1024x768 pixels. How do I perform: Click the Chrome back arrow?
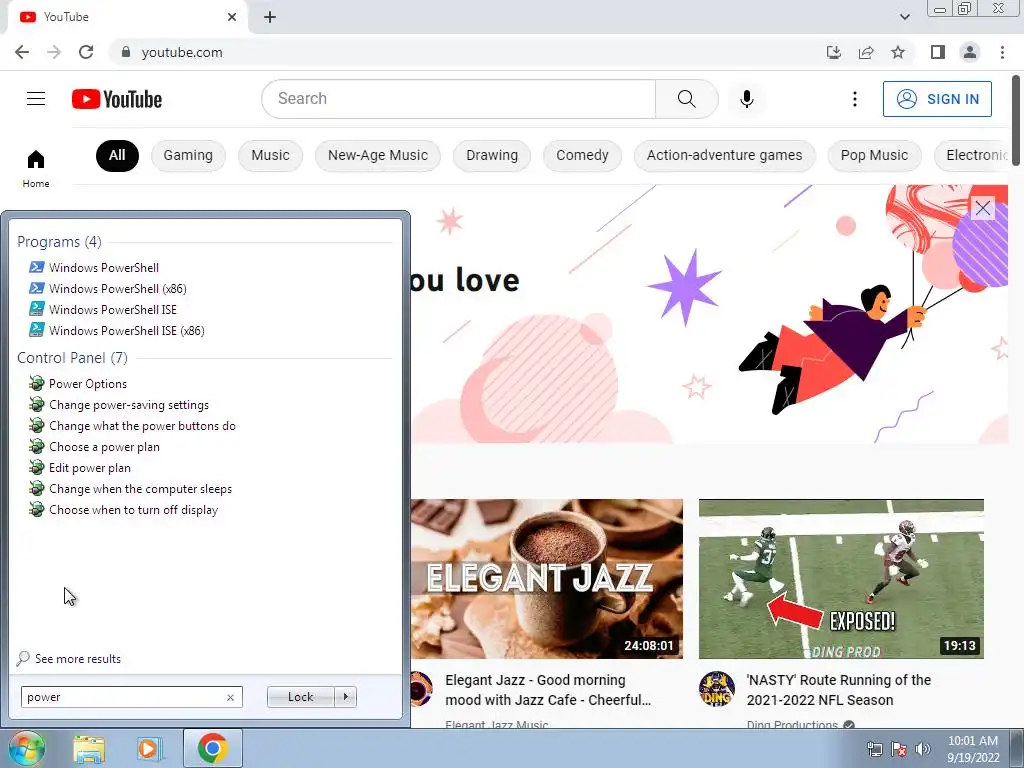click(x=22, y=52)
